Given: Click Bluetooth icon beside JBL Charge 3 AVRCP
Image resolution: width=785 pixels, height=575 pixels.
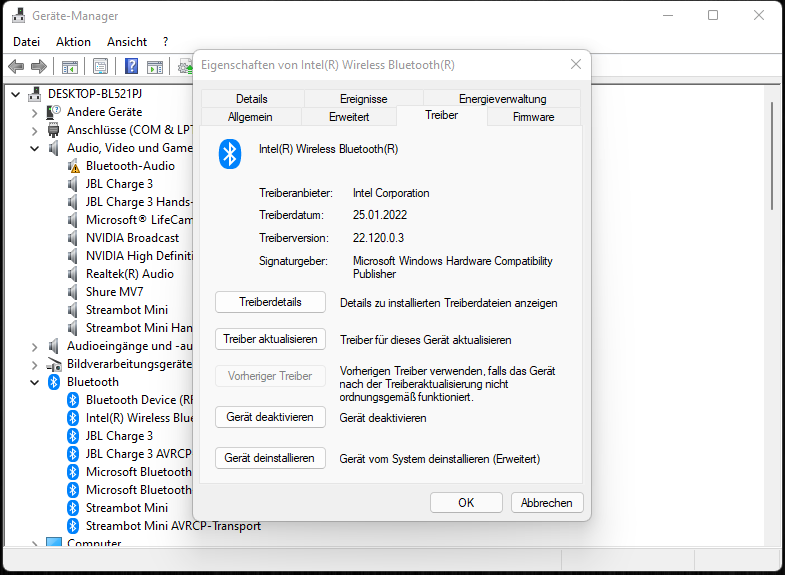Looking at the screenshot, I should pos(73,454).
